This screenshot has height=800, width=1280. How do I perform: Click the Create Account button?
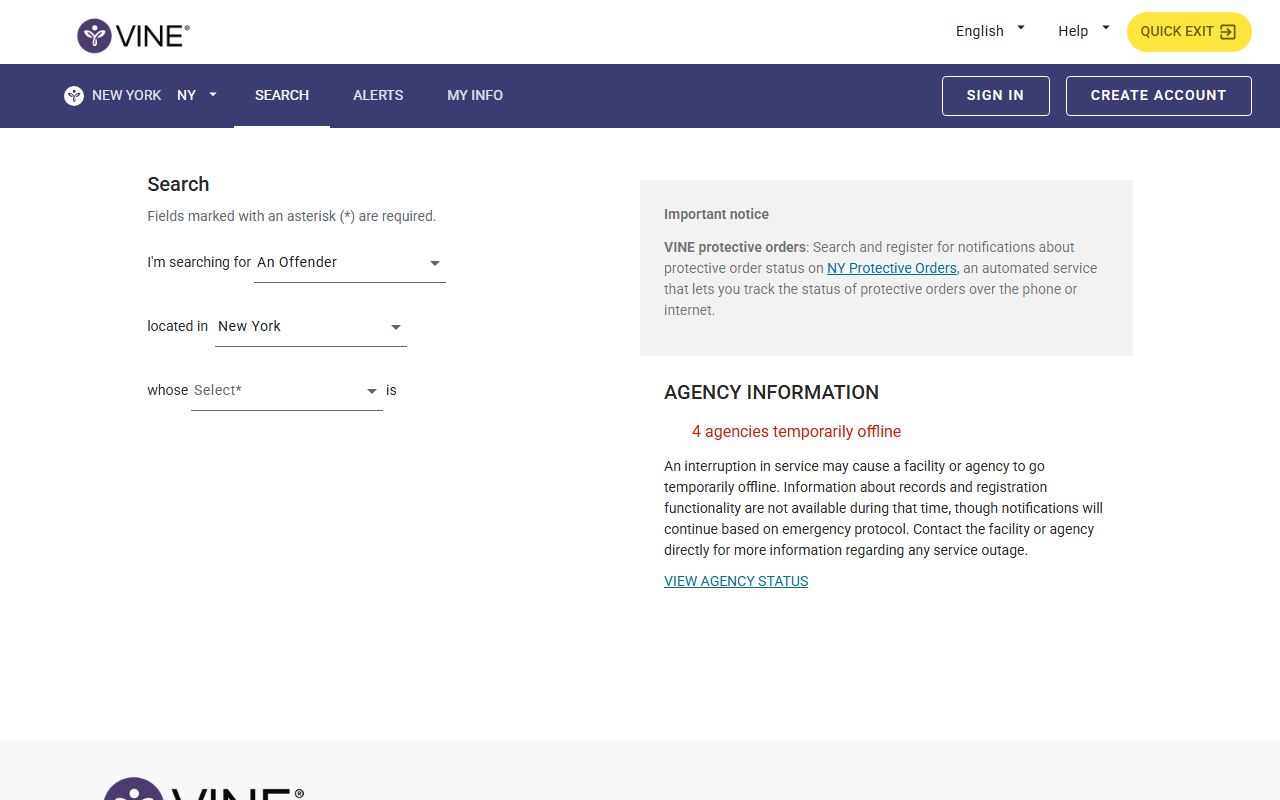pyautogui.click(x=1158, y=96)
